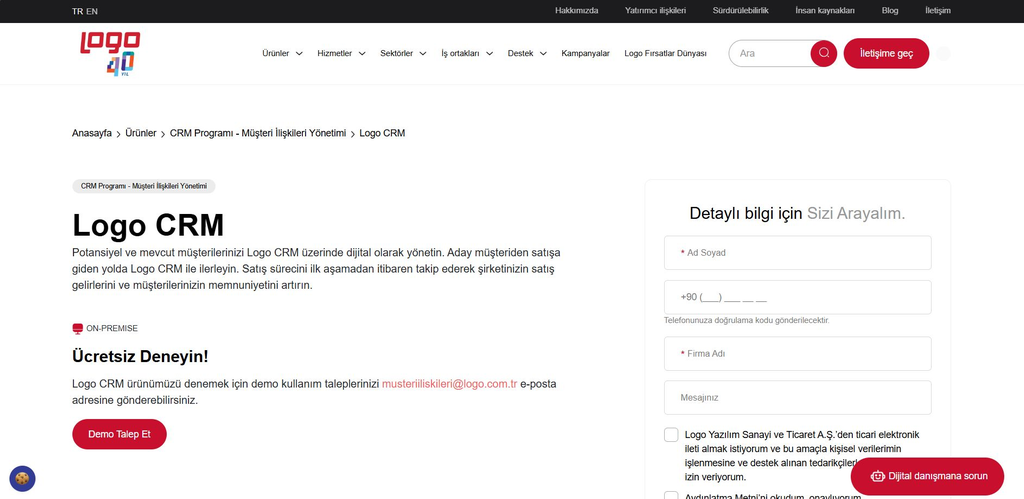This screenshot has height=499, width=1024.
Task: Click the Logo CRM main heading
Action: click(x=148, y=225)
